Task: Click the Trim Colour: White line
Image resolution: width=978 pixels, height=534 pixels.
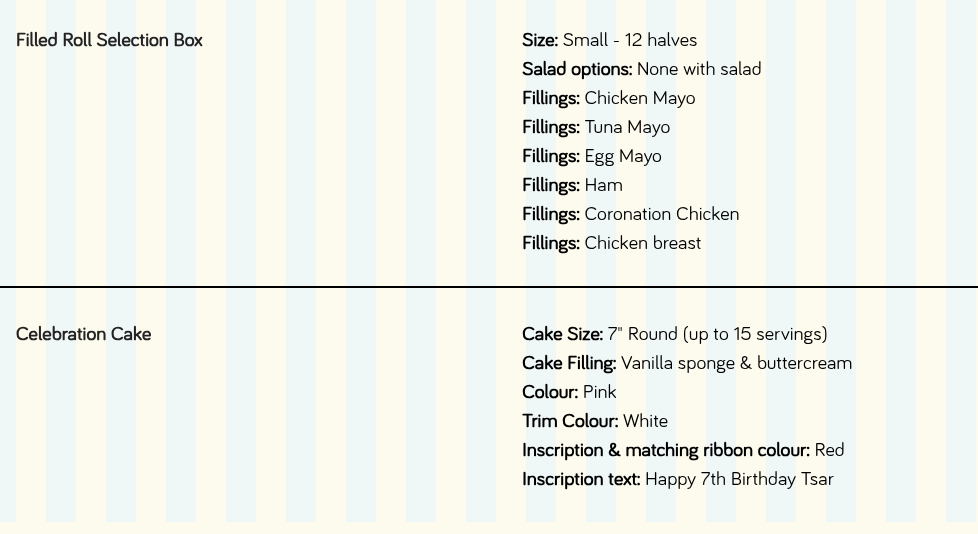Action: [x=594, y=421]
